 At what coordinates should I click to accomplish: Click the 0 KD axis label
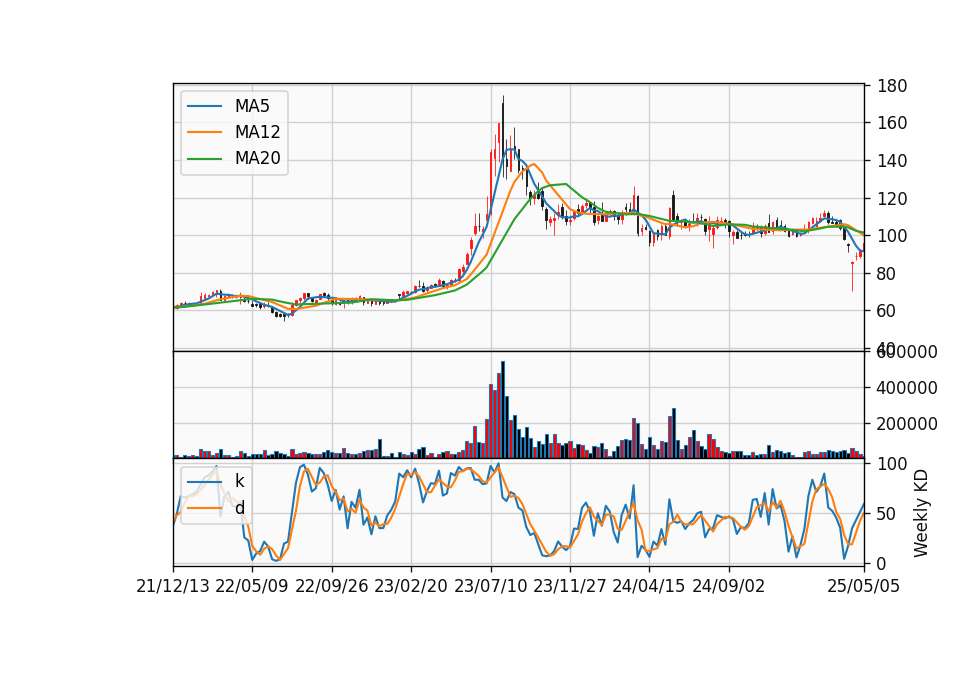(882, 563)
